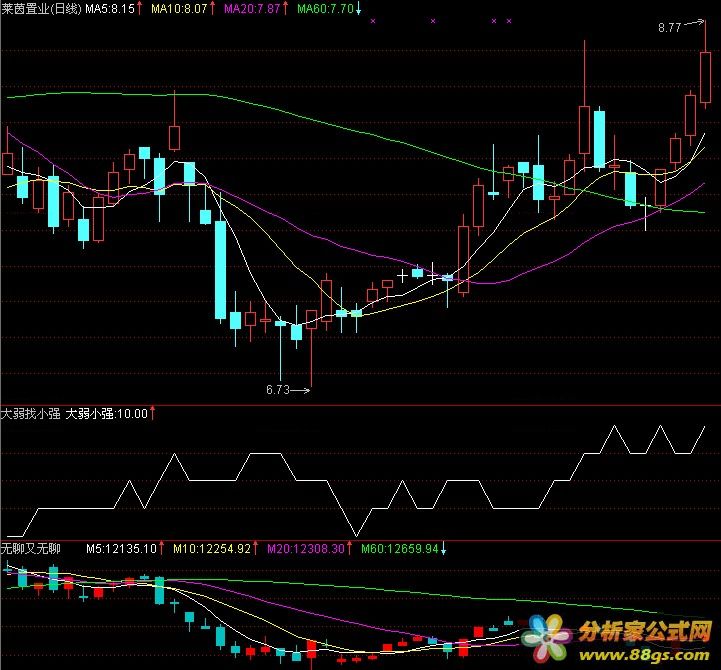Select the MA60:7.70 indicator label

coord(325,9)
